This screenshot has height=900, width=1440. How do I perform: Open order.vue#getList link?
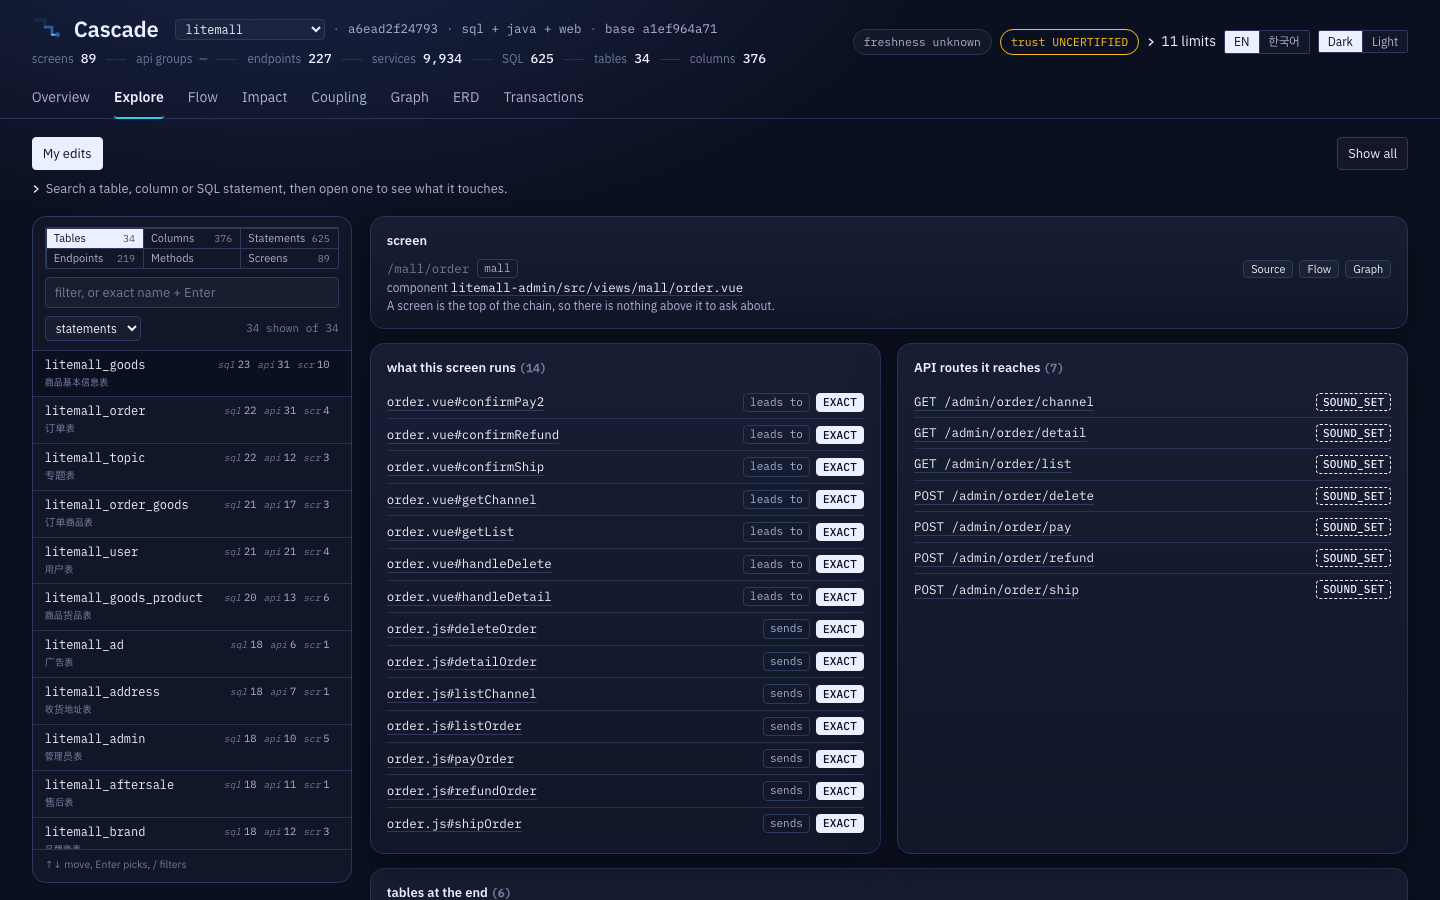(x=450, y=532)
